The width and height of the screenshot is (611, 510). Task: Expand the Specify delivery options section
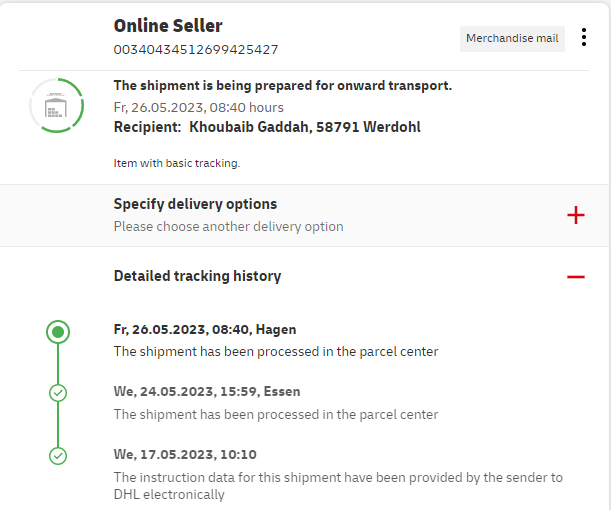[x=195, y=204]
